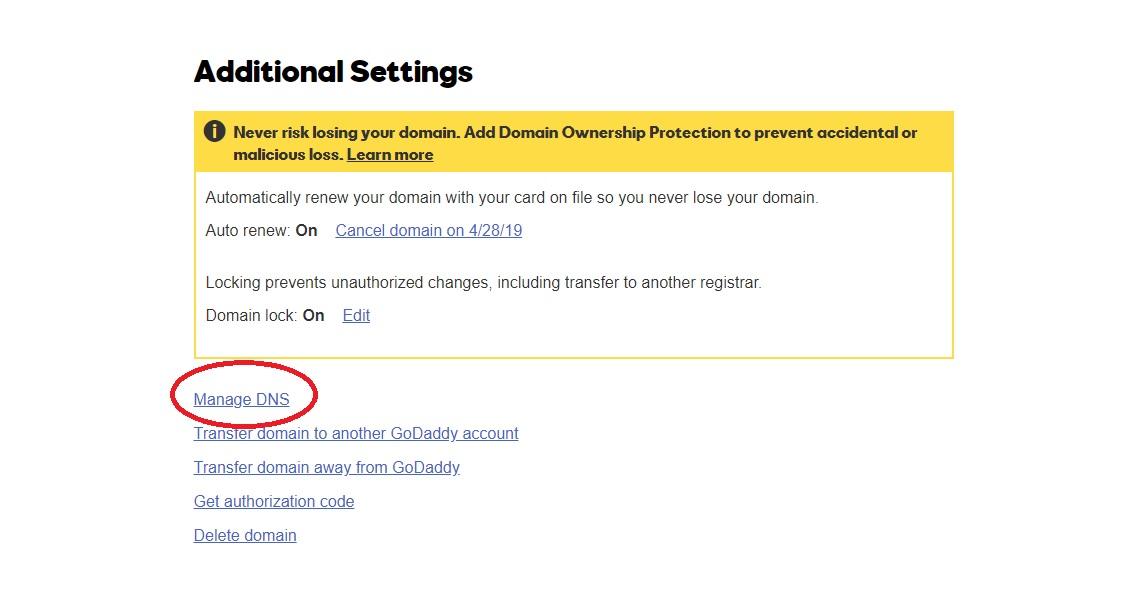Click the auto renew description text
The height and width of the screenshot is (614, 1148).
click(x=511, y=197)
